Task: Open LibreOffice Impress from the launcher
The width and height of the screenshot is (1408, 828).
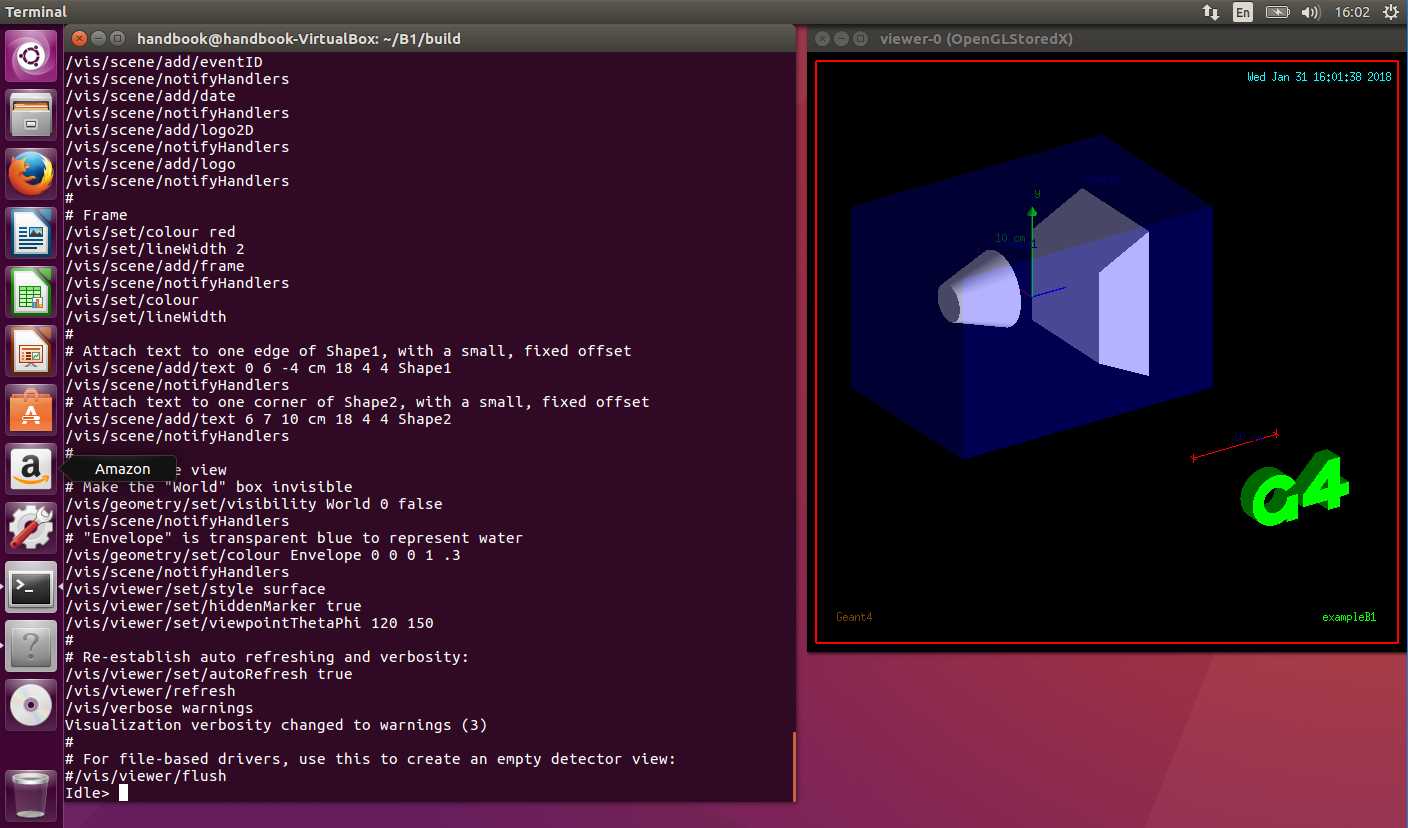Action: [x=31, y=351]
